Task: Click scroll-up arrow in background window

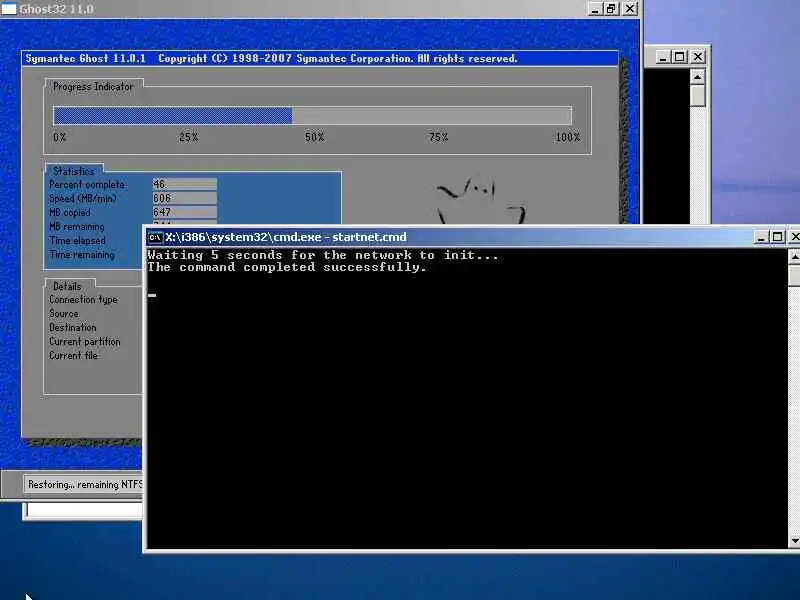Action: coord(697,77)
